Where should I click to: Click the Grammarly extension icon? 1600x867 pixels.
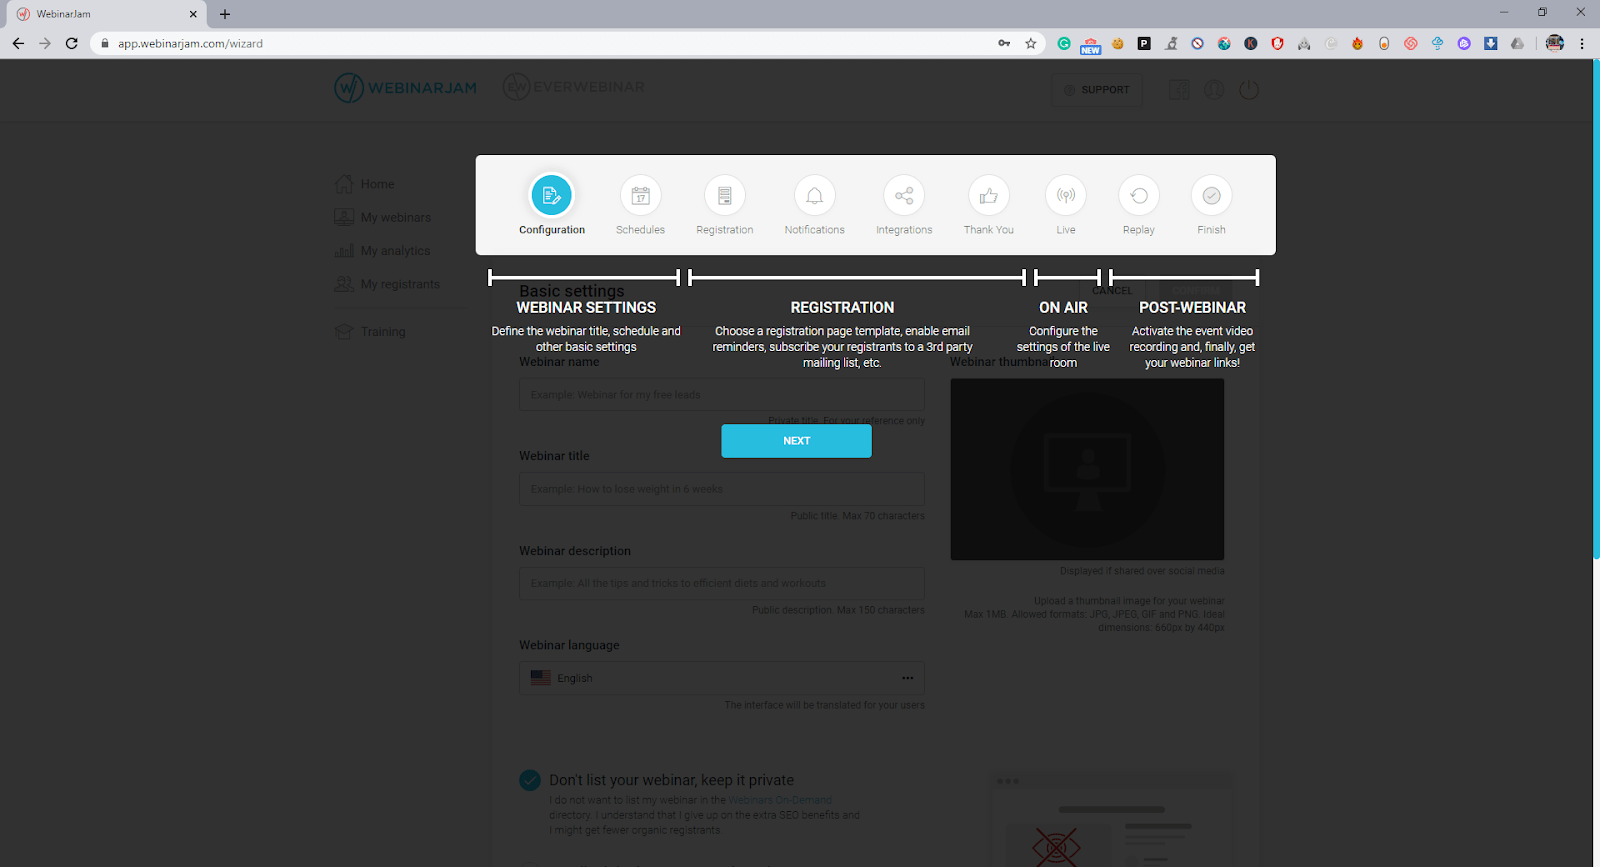[1064, 43]
